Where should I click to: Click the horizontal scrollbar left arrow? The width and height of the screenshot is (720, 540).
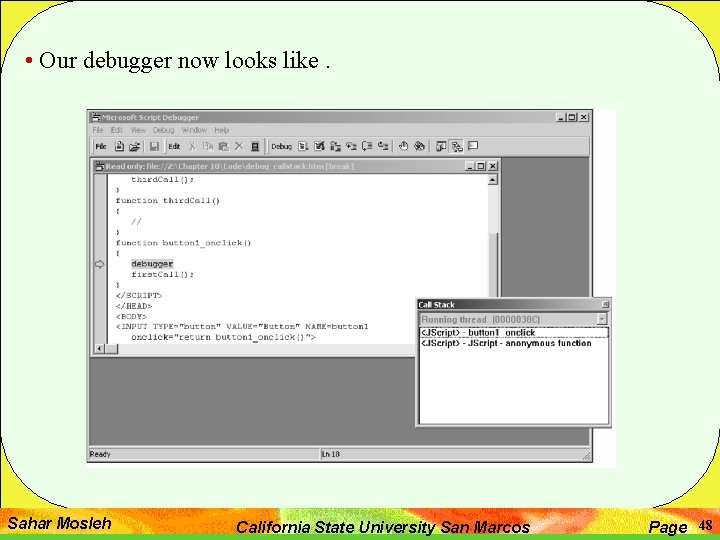[100, 349]
